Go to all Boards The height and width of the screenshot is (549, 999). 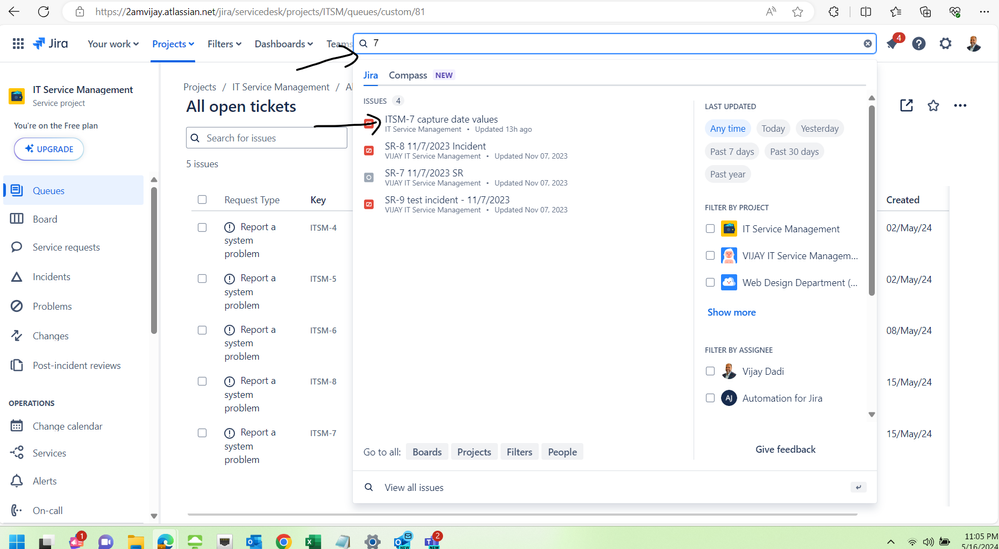[x=427, y=452]
